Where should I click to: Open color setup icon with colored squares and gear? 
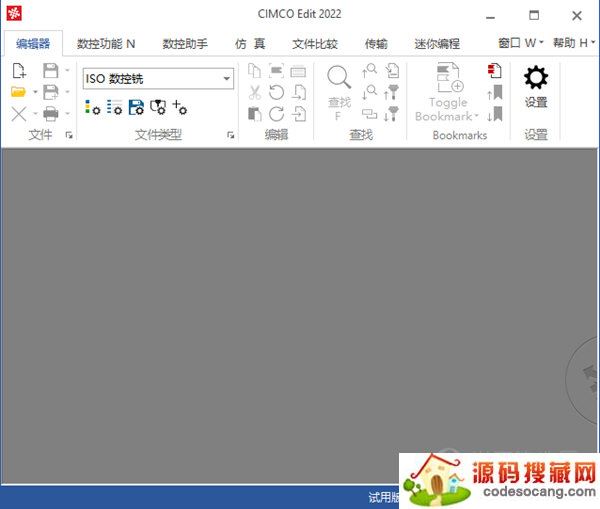pos(93,108)
